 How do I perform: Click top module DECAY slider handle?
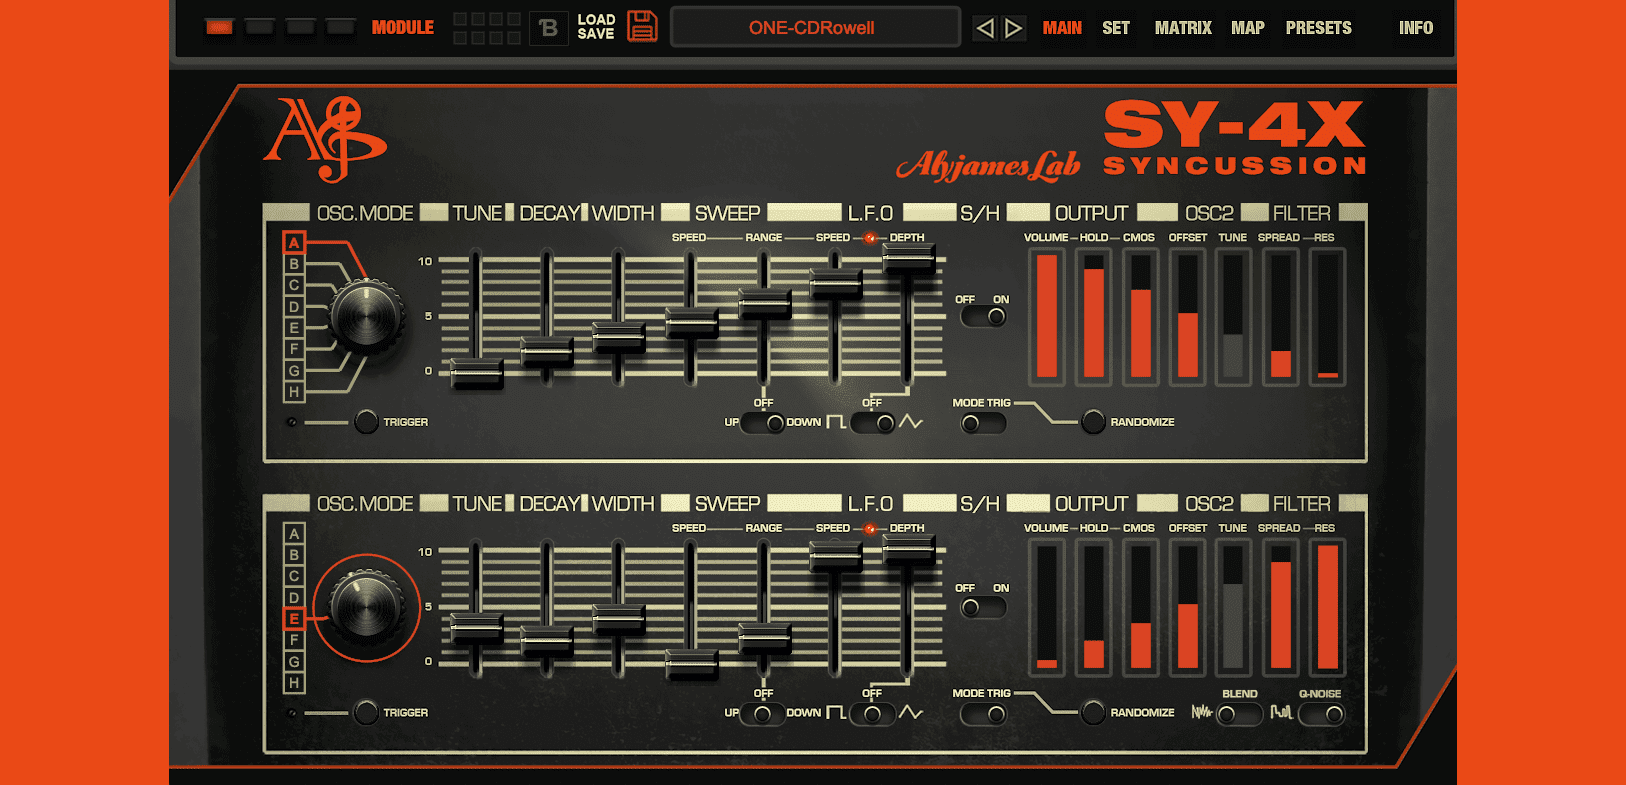[547, 352]
